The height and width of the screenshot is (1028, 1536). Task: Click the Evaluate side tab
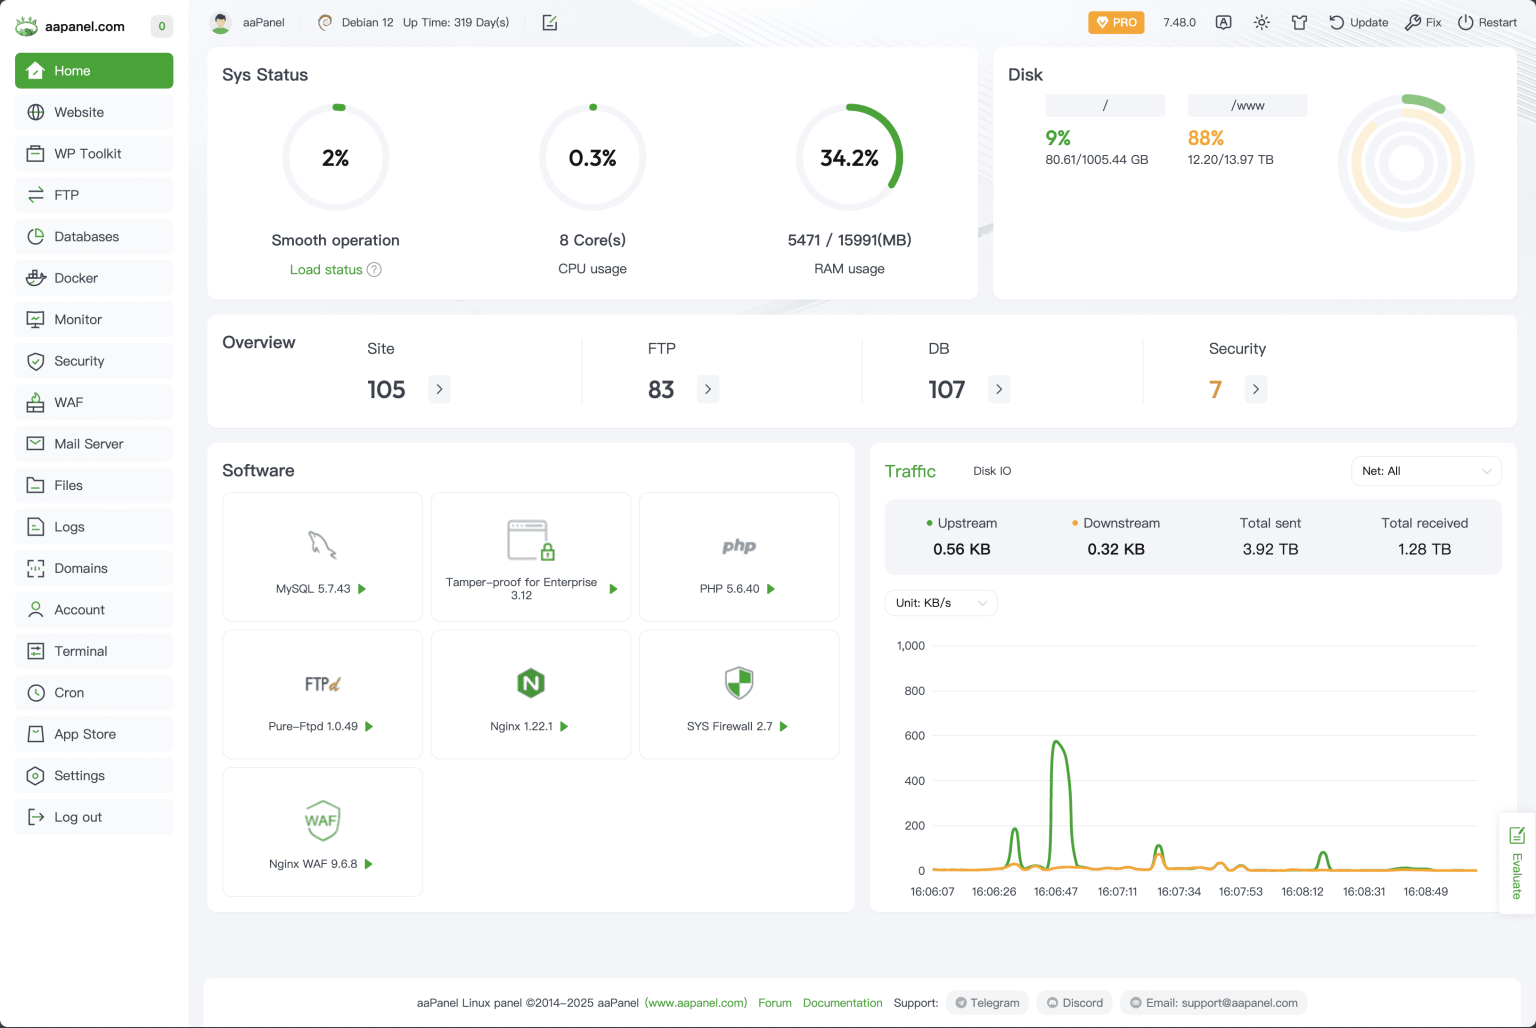pos(1515,862)
